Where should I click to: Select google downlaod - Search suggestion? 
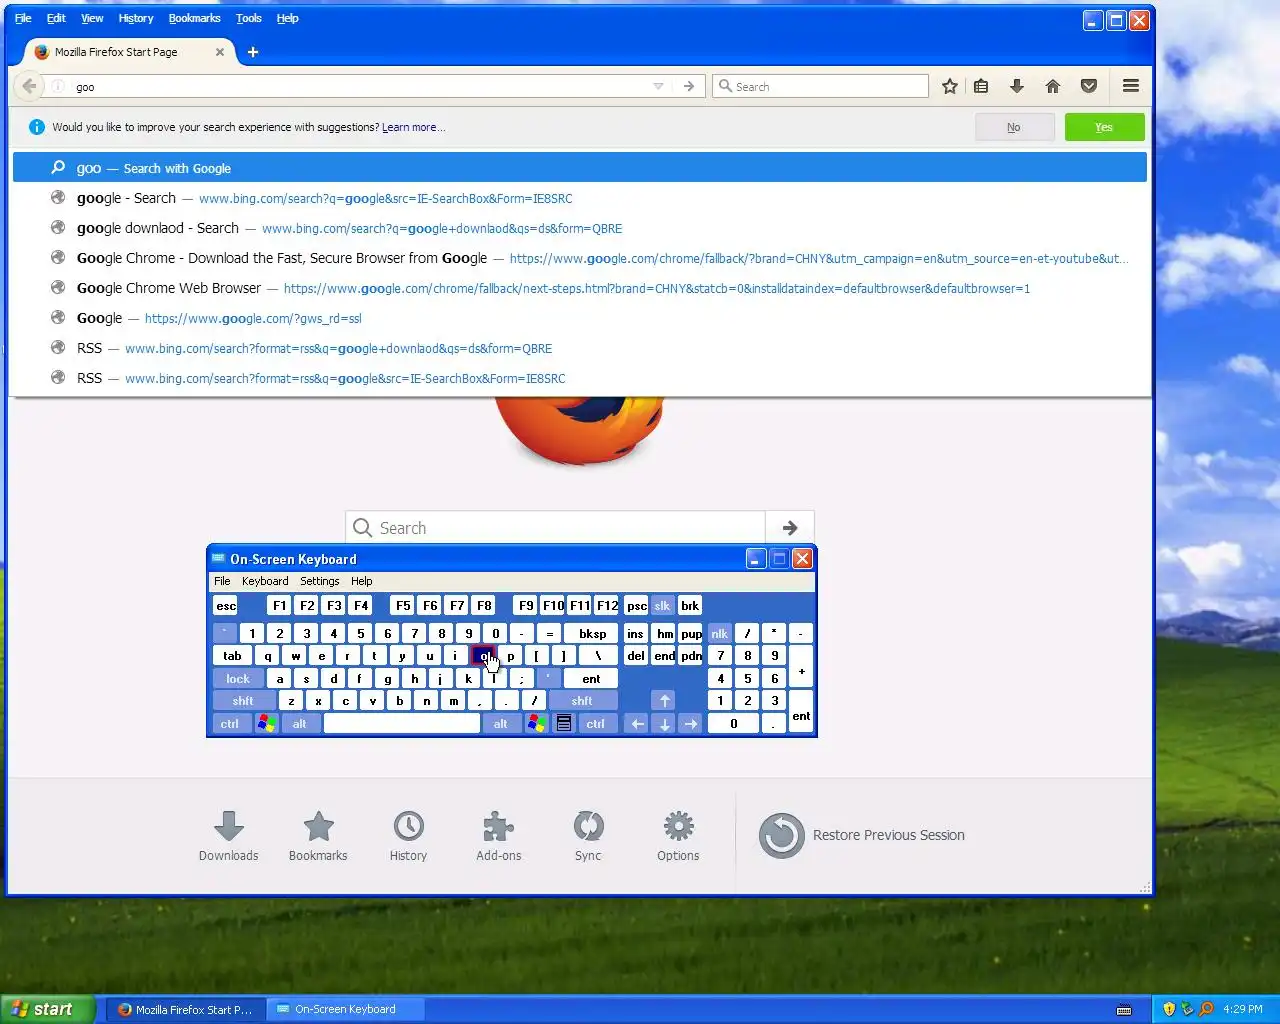click(x=580, y=228)
